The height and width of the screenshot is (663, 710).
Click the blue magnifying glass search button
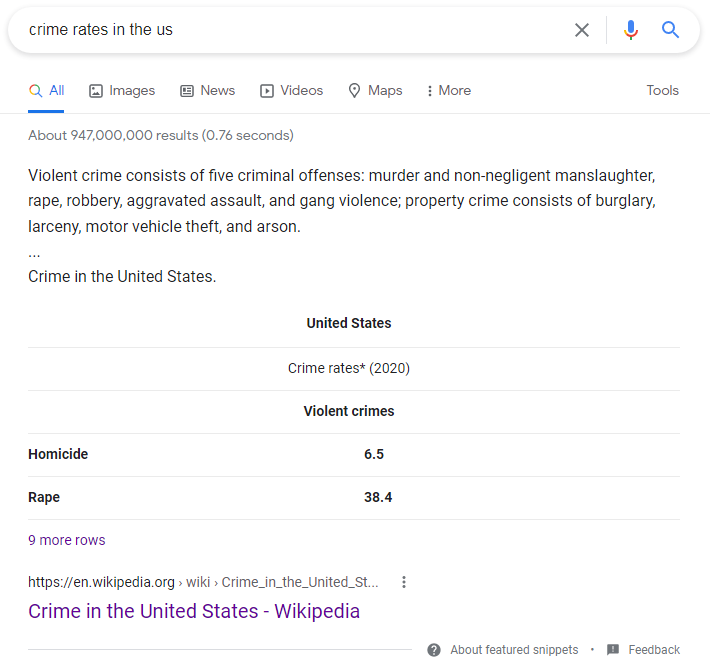point(671,30)
